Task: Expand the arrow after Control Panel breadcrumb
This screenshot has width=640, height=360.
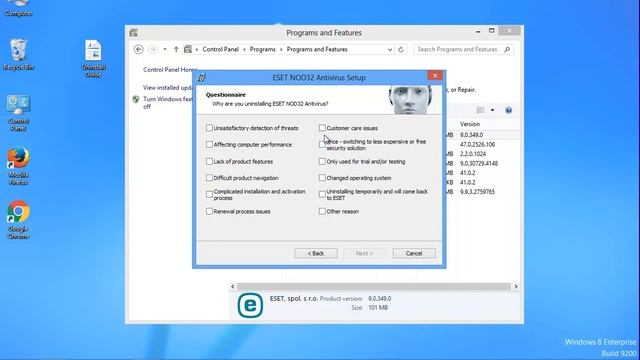Action: tap(244, 49)
